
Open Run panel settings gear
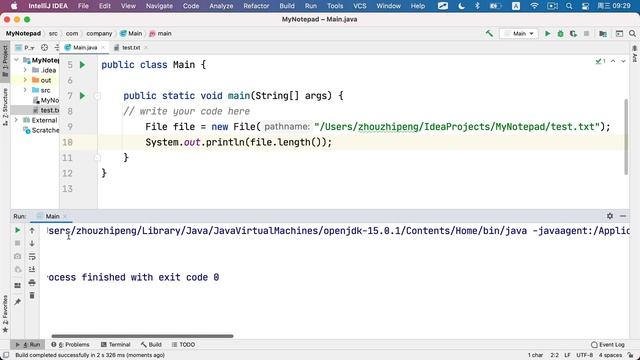pyautogui.click(x=610, y=216)
